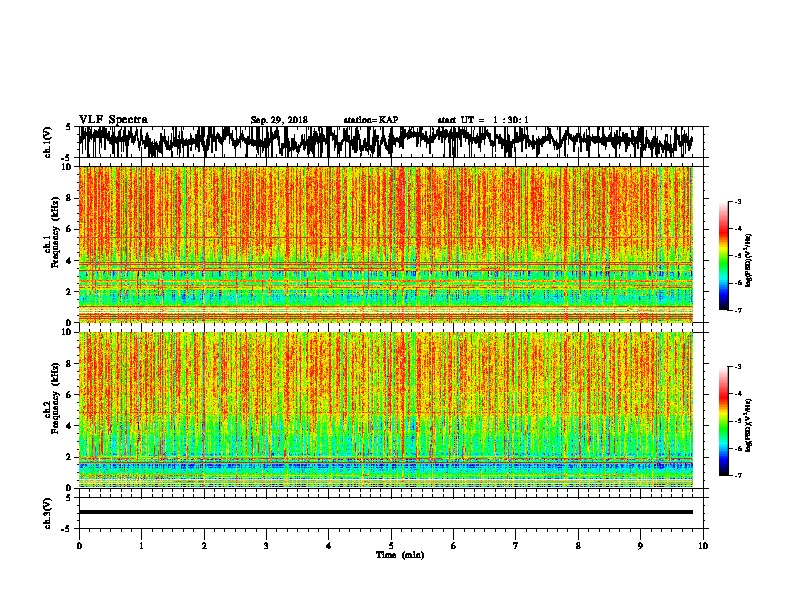Click the 'VLF Spectra' title text

coord(113,120)
